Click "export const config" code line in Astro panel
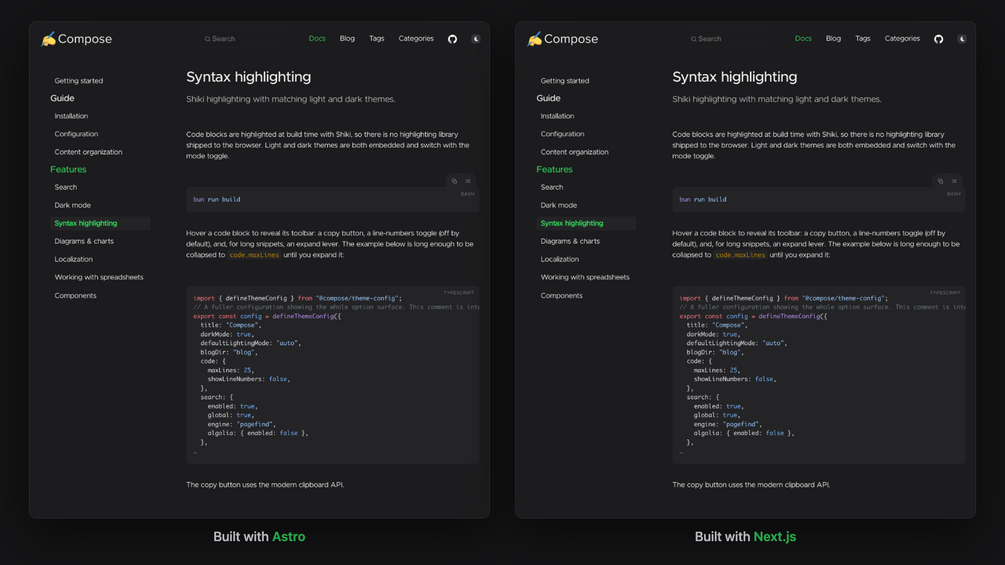The height and width of the screenshot is (565, 1005). click(x=267, y=316)
